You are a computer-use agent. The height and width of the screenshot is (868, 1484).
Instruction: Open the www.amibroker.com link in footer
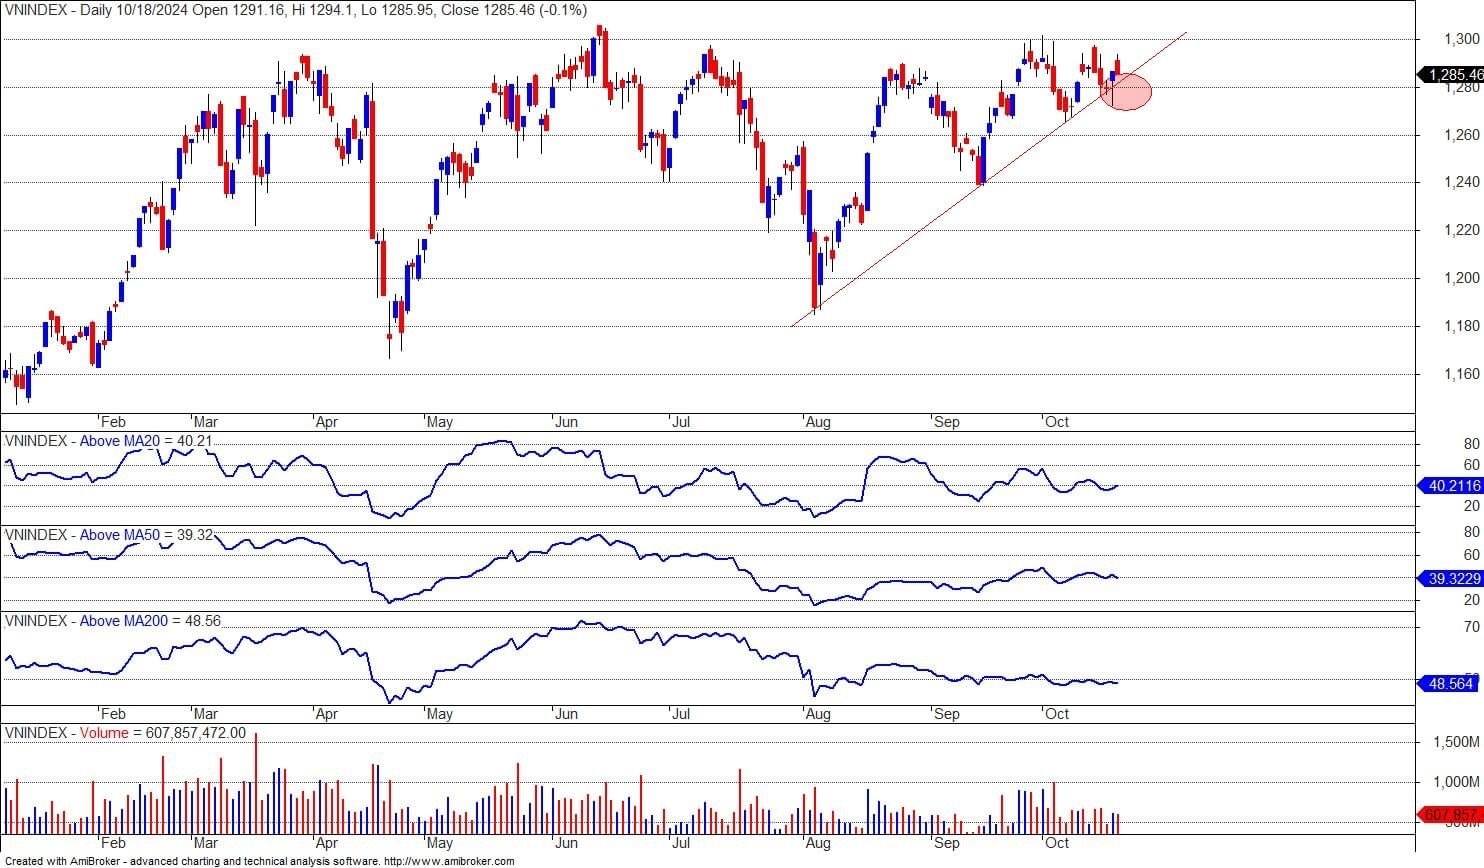click(x=449, y=861)
